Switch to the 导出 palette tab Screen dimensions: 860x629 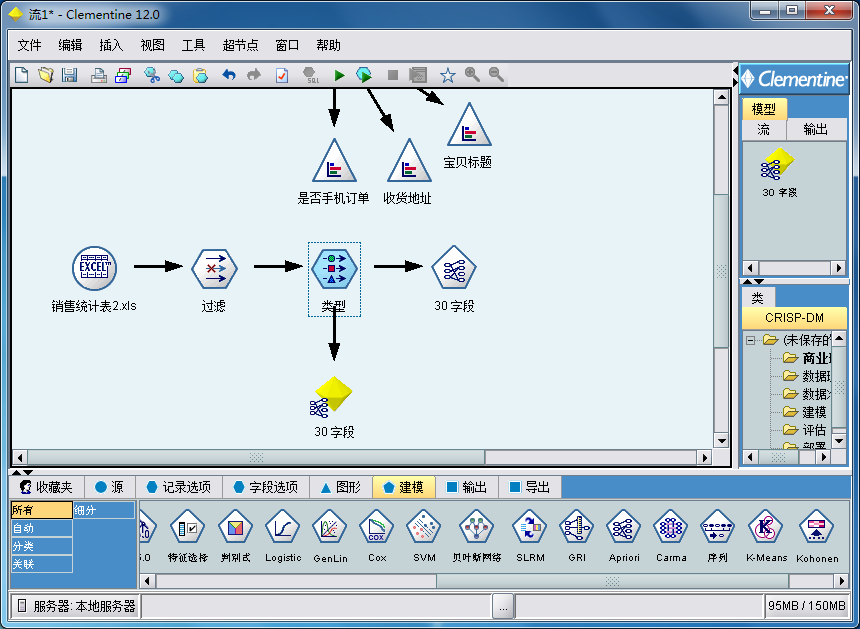[530, 487]
